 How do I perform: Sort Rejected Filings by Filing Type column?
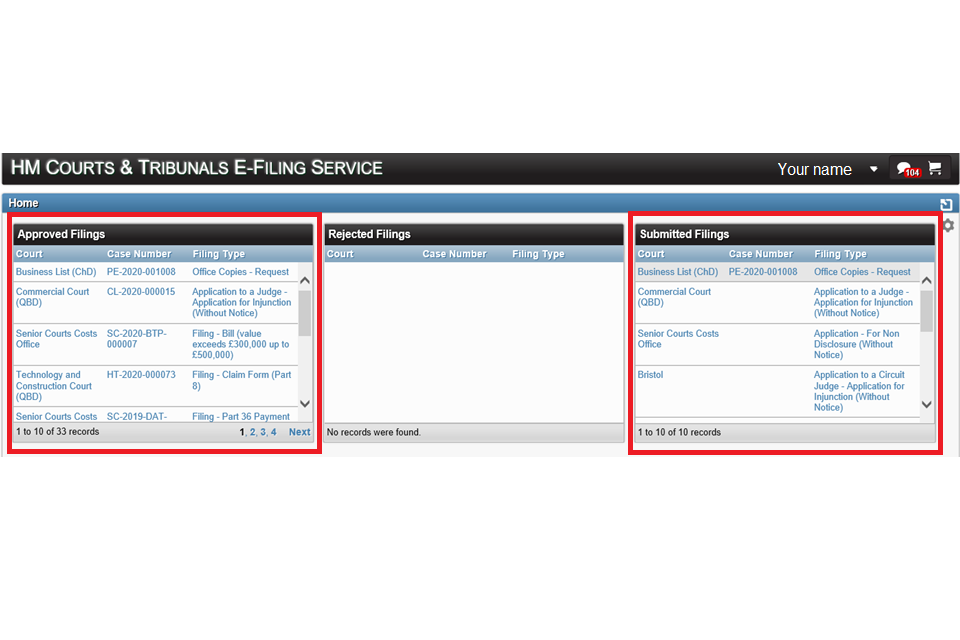tap(538, 254)
